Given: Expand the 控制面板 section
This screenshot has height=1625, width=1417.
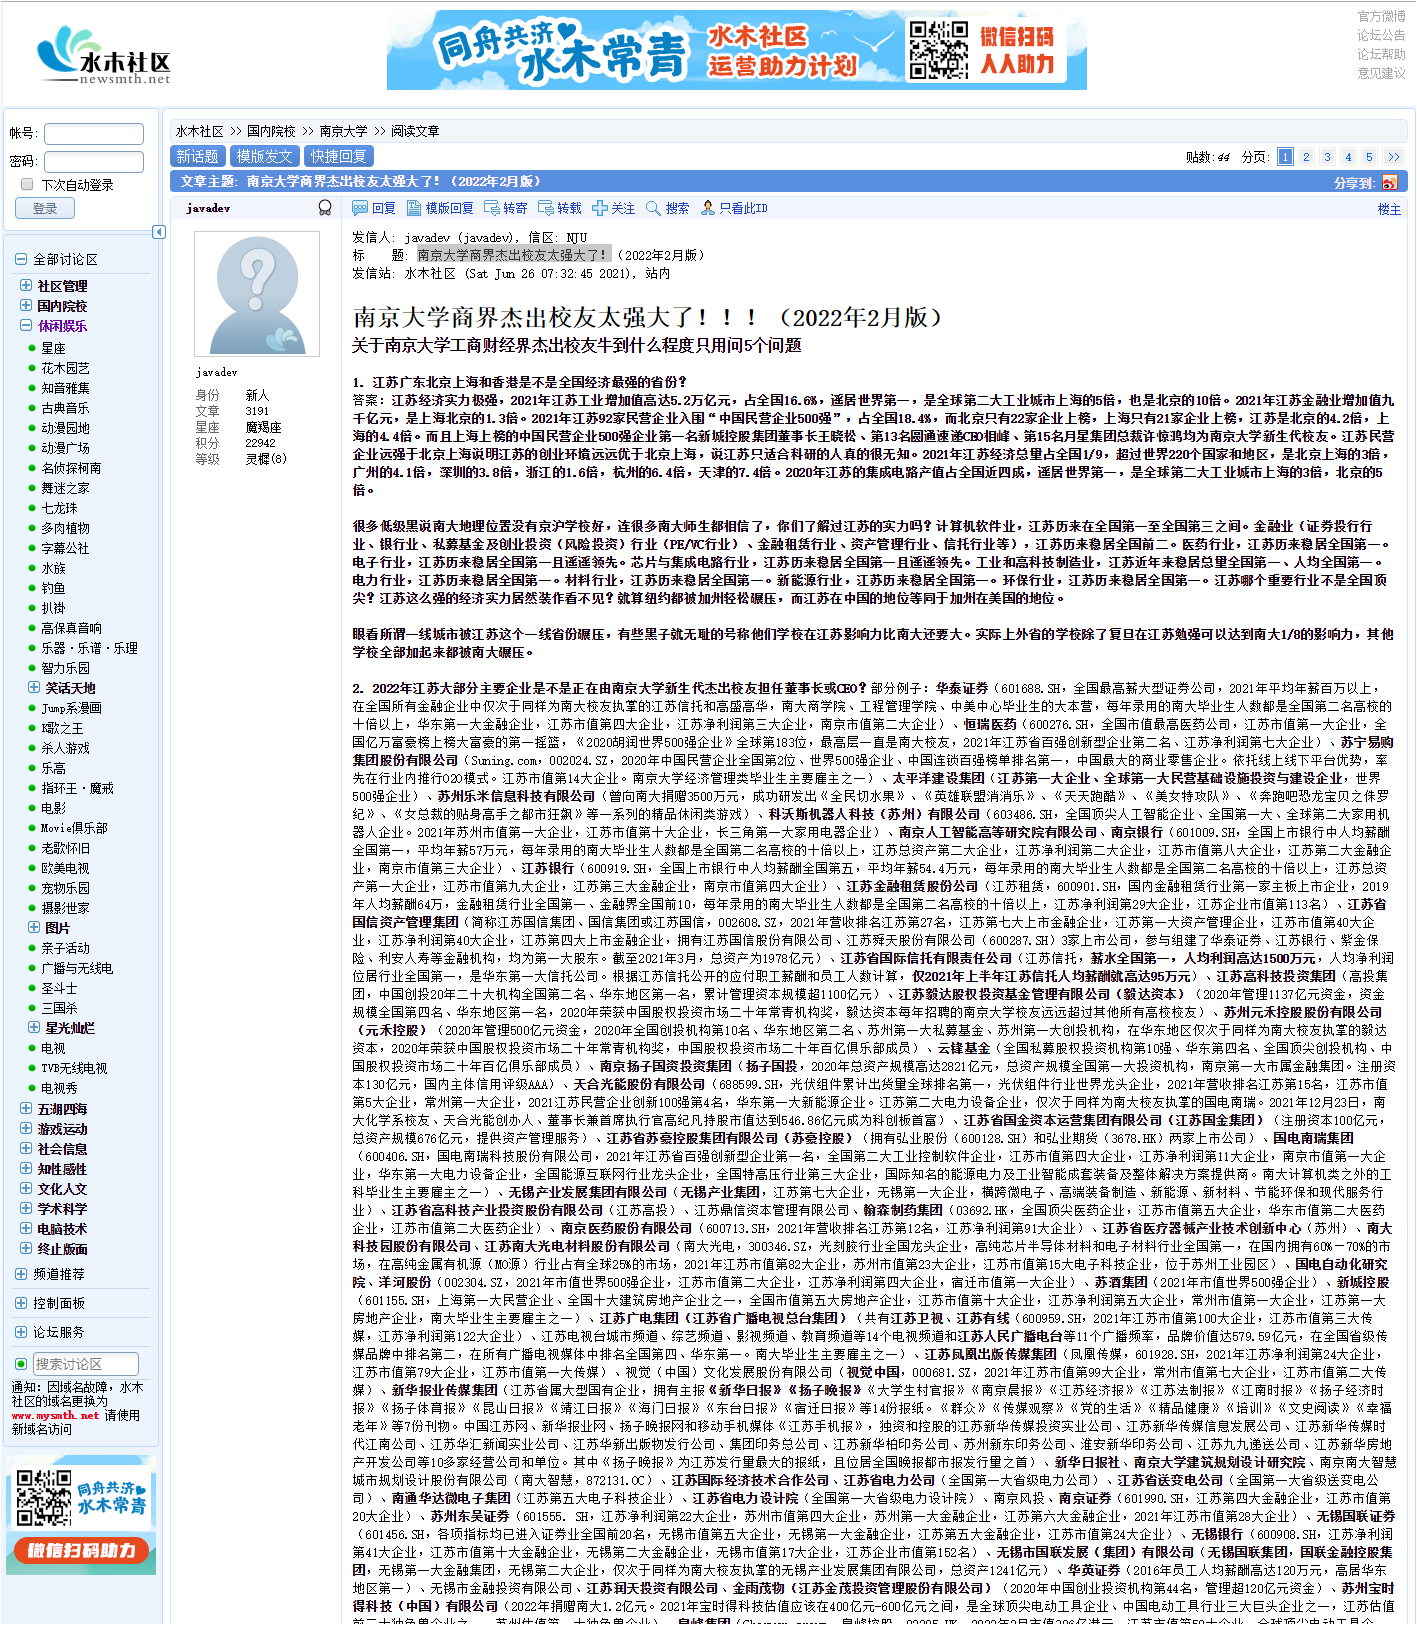Looking at the screenshot, I should pyautogui.click(x=21, y=1303).
